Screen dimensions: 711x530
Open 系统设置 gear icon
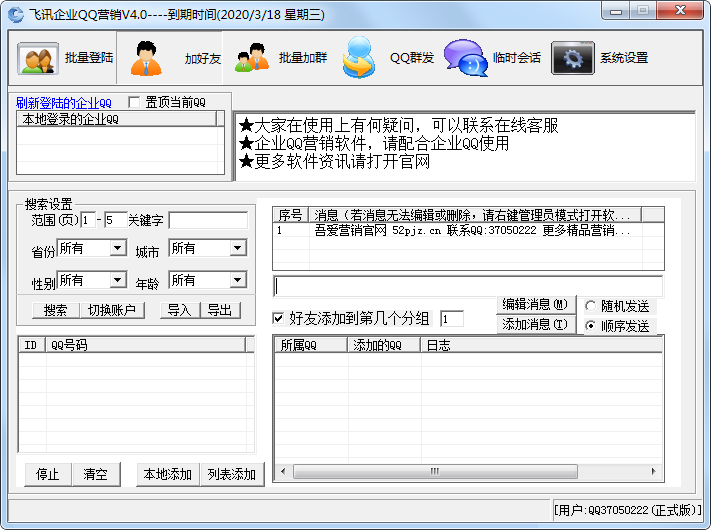572,58
